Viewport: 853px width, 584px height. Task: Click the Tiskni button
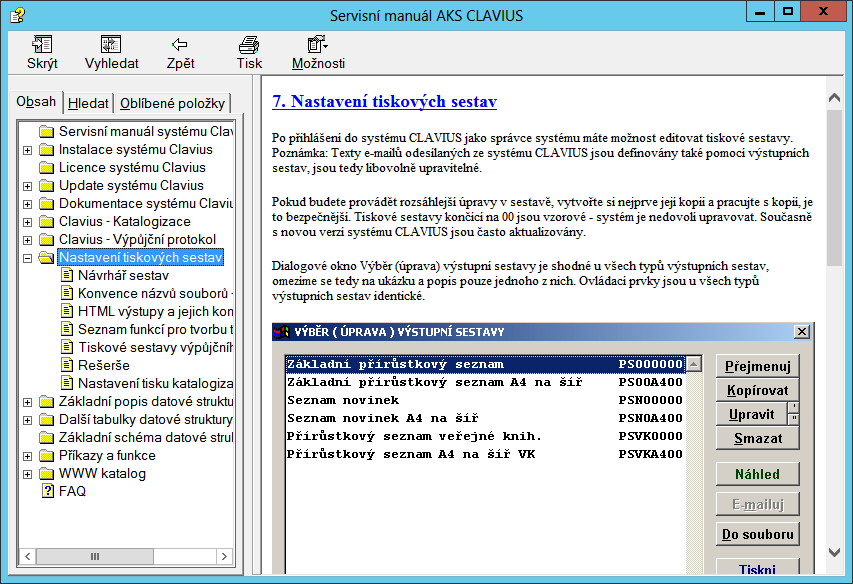point(757,567)
